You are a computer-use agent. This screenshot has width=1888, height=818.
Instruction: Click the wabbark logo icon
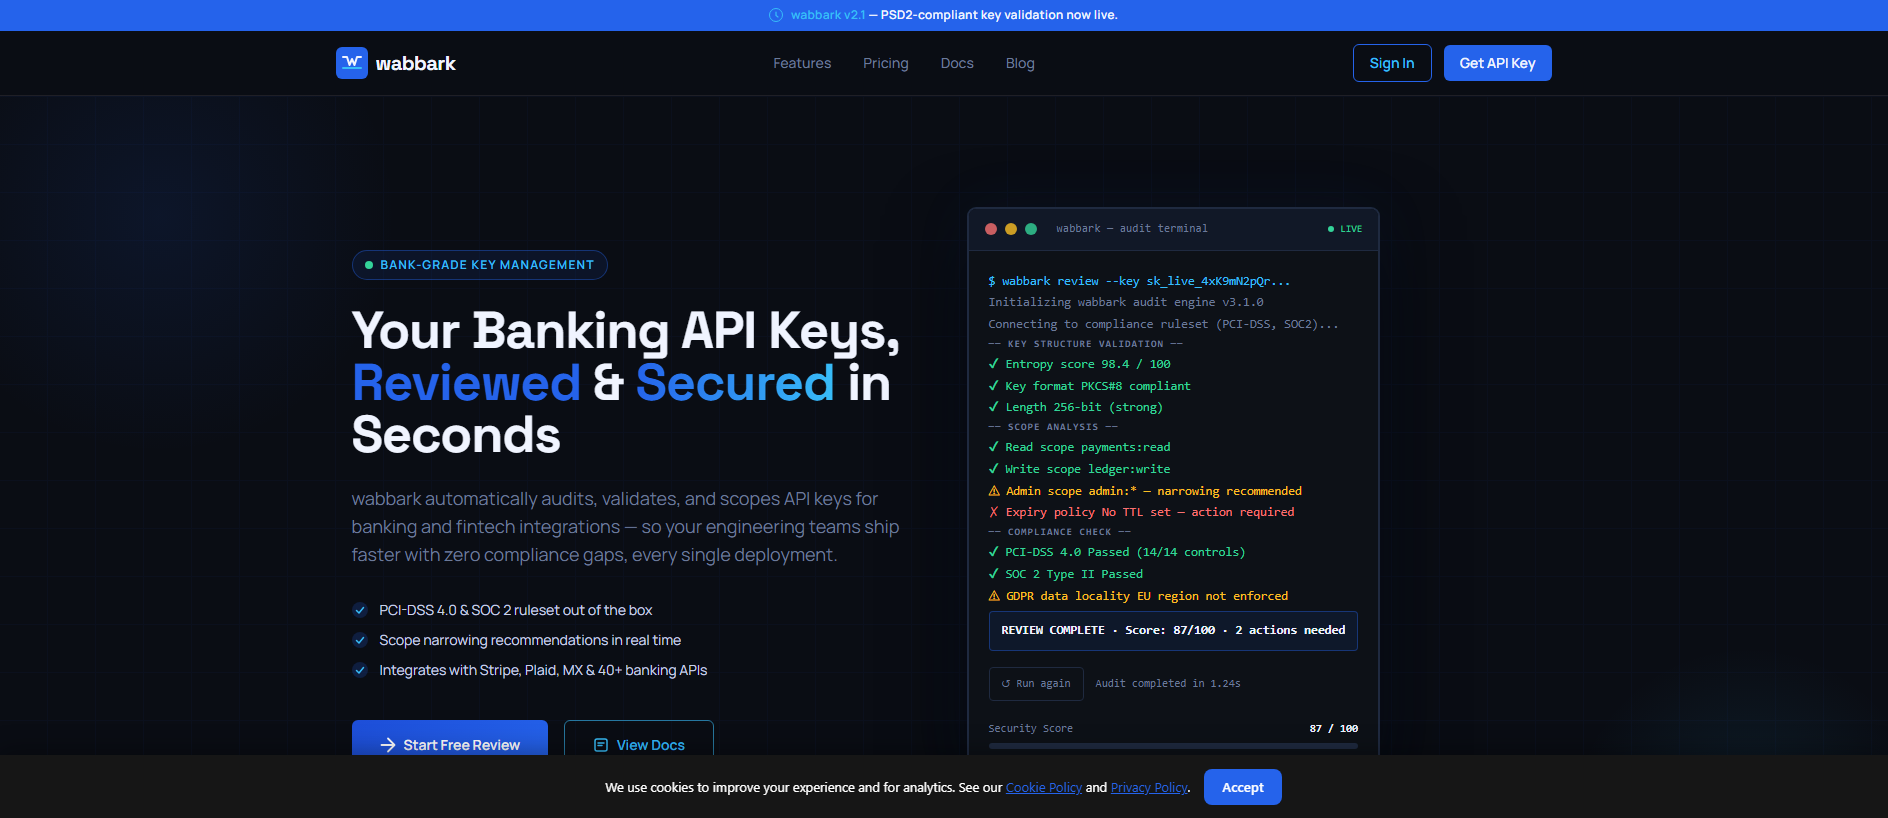click(352, 63)
